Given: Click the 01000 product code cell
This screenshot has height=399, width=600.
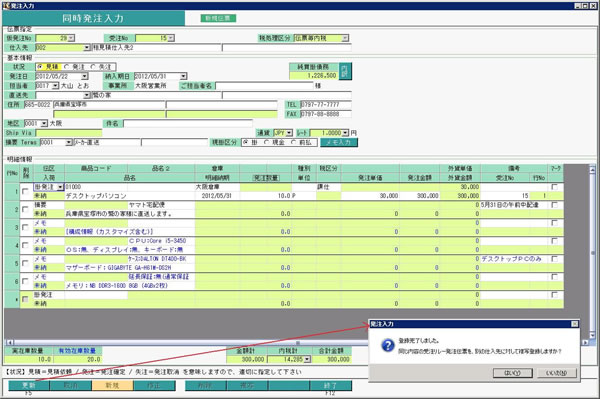Looking at the screenshot, I should (96, 187).
